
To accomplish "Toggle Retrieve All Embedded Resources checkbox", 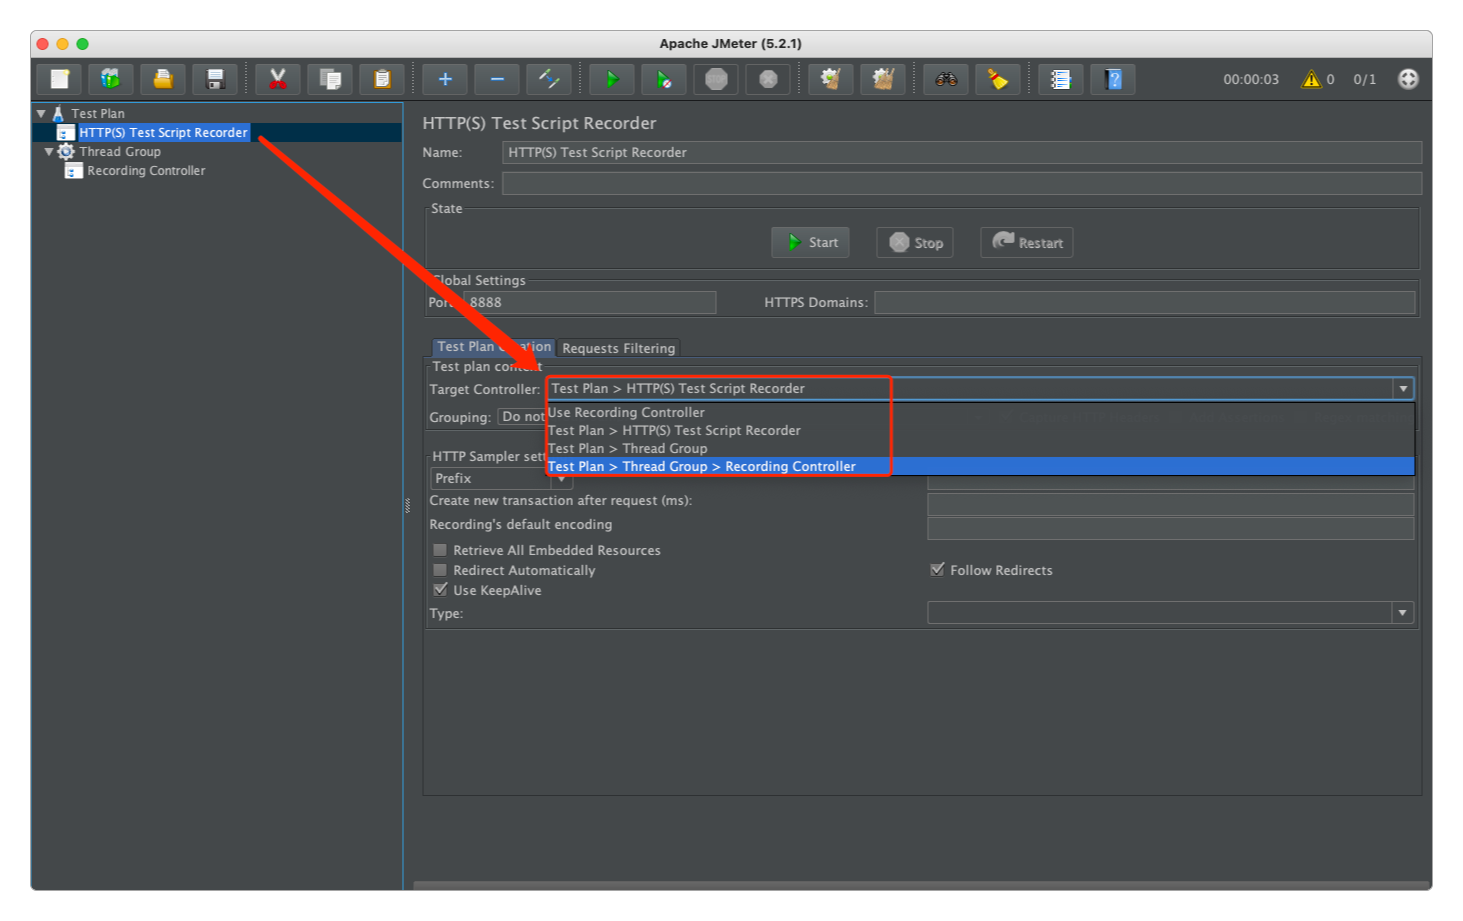I will tap(440, 550).
